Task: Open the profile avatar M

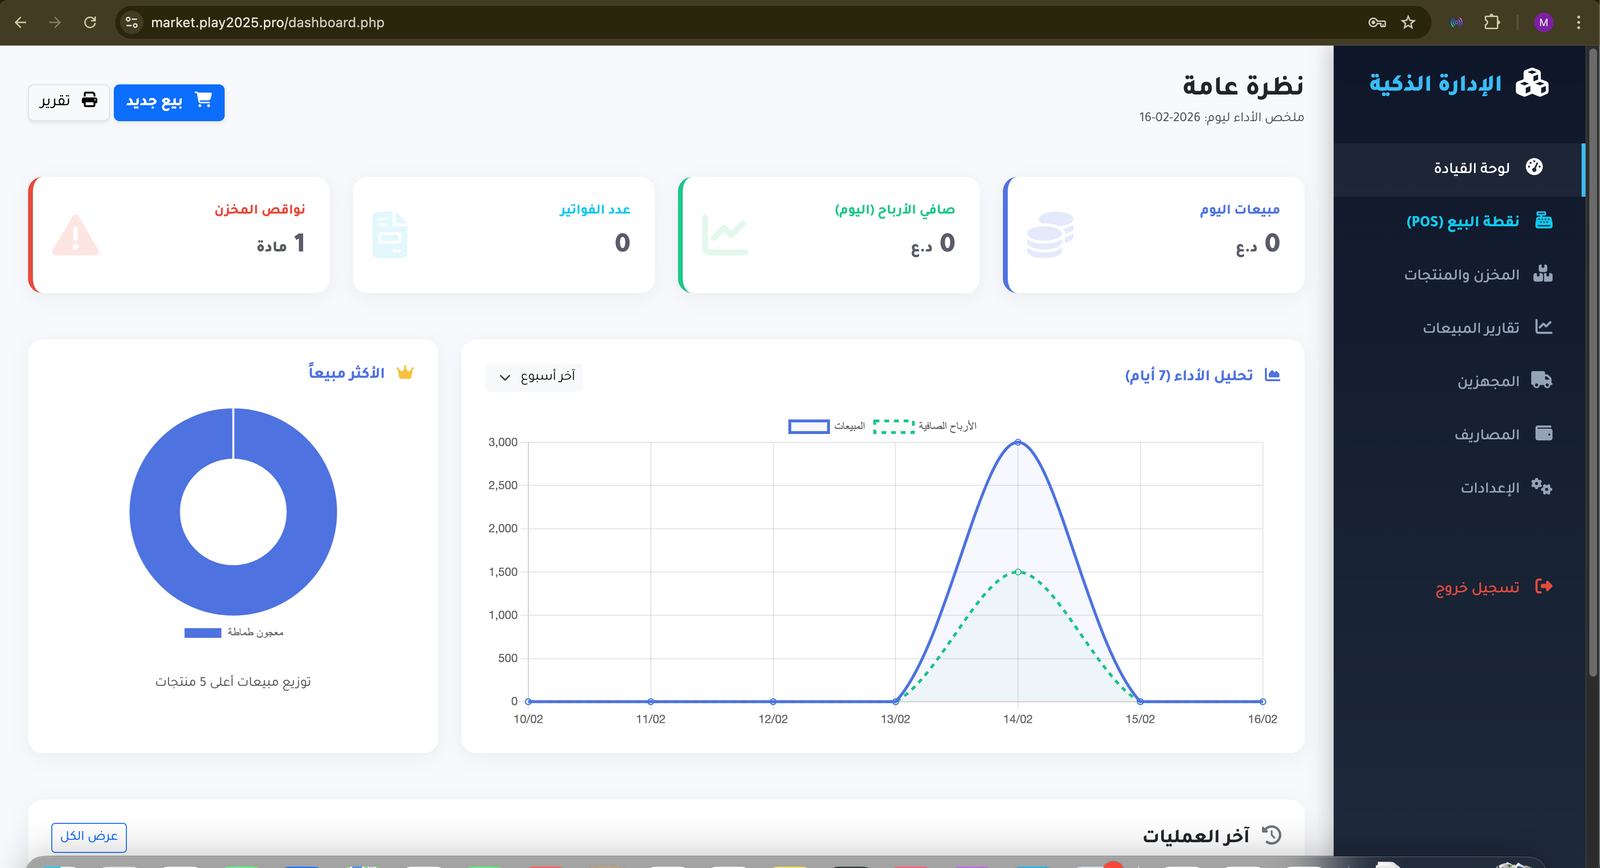Action: [x=1543, y=22]
